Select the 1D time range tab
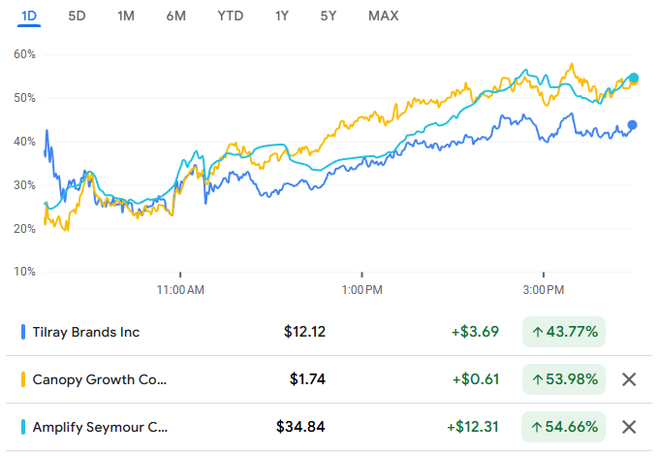This screenshot has height=456, width=660. (29, 16)
